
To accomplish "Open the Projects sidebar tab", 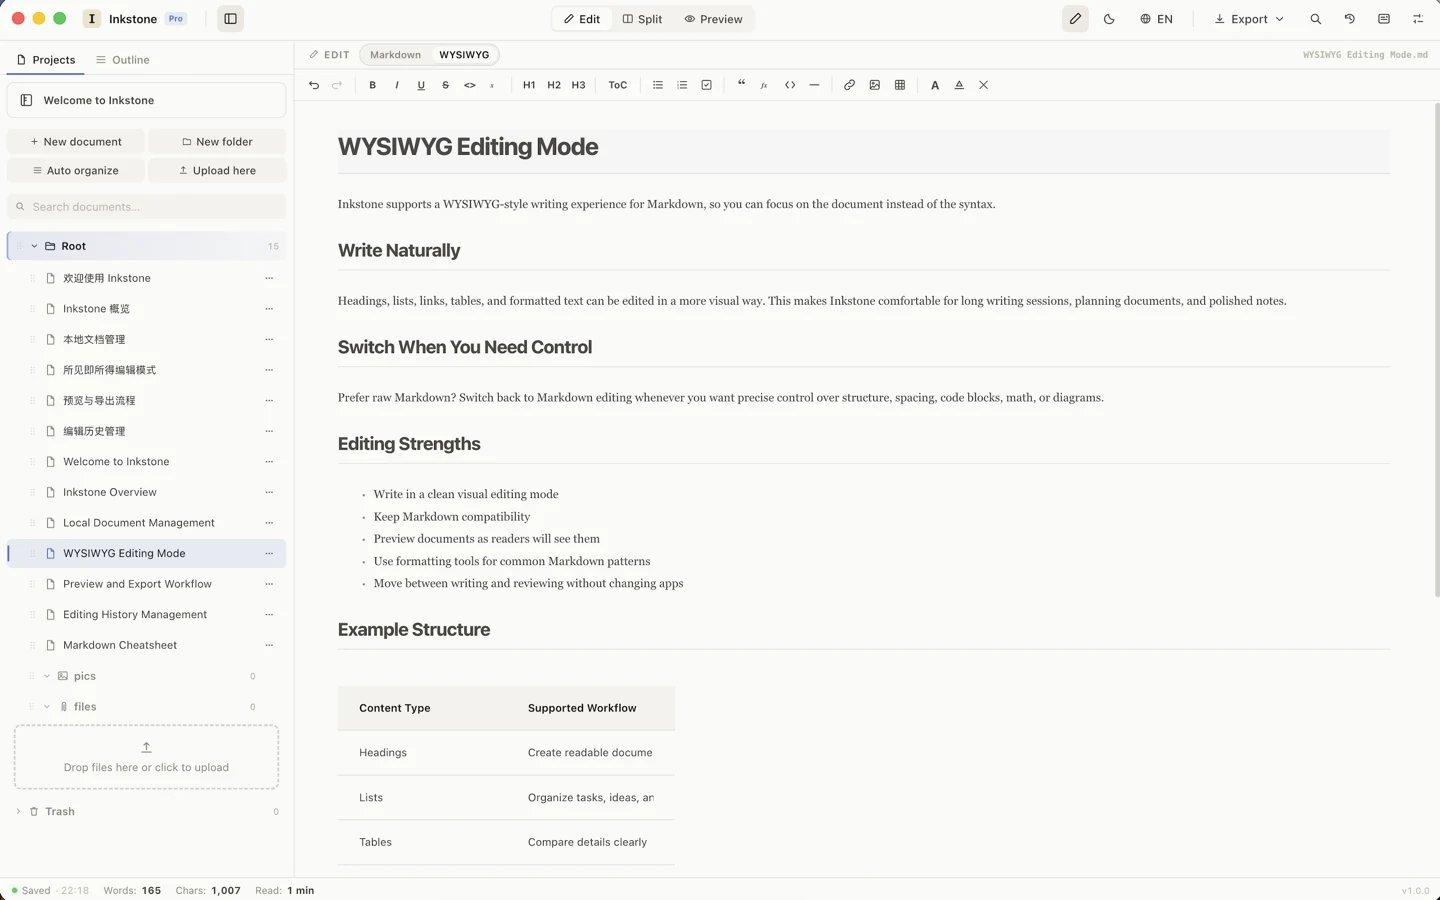I will pyautogui.click(x=46, y=60).
